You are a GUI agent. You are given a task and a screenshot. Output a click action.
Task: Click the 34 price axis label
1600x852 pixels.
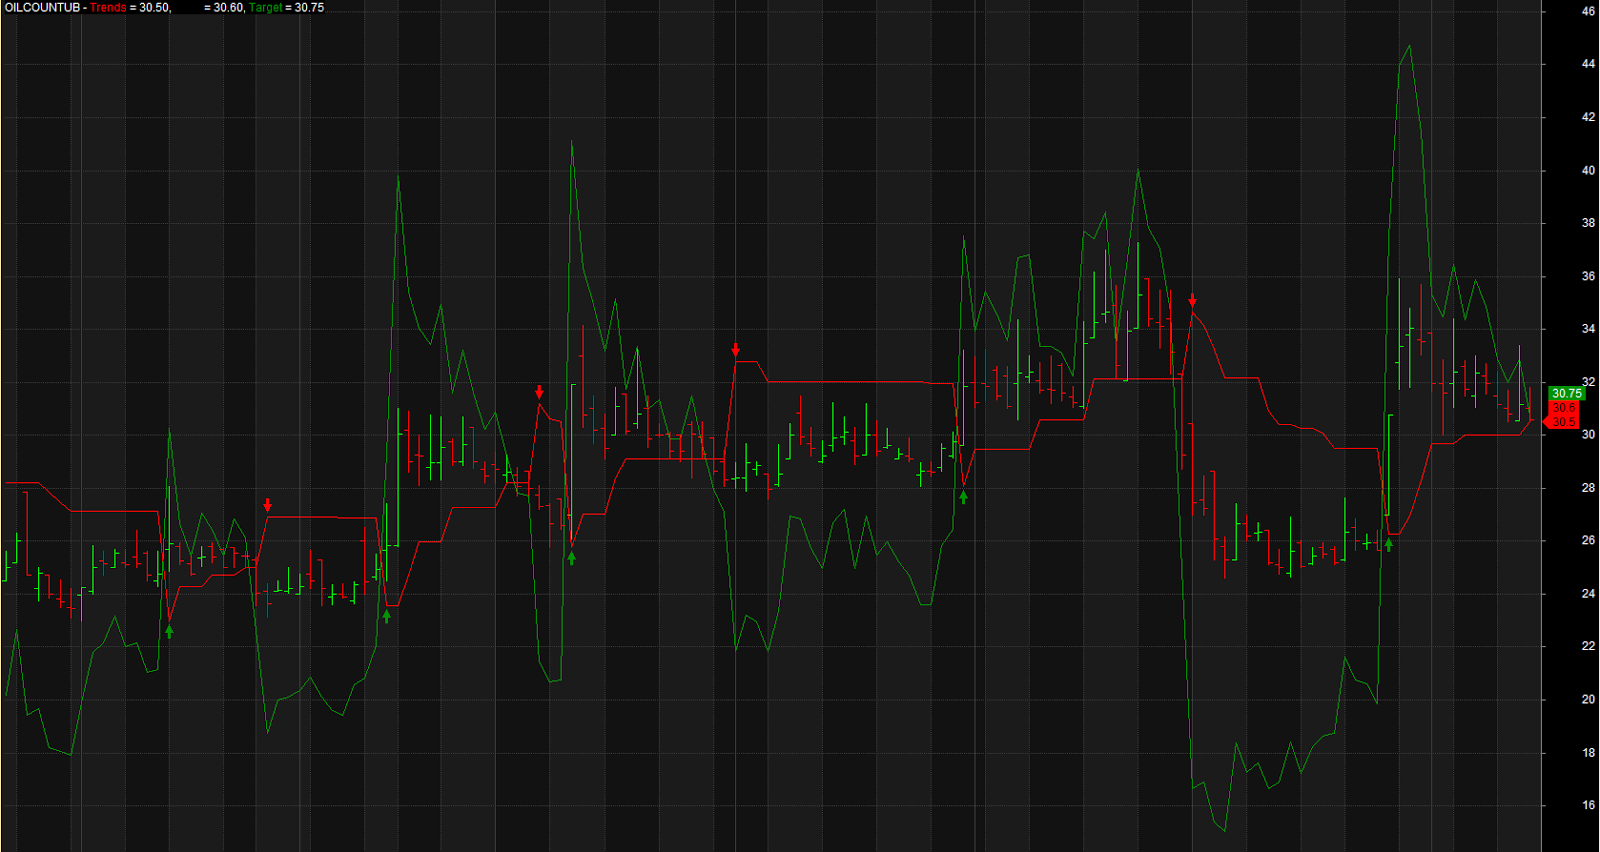[x=1588, y=329]
